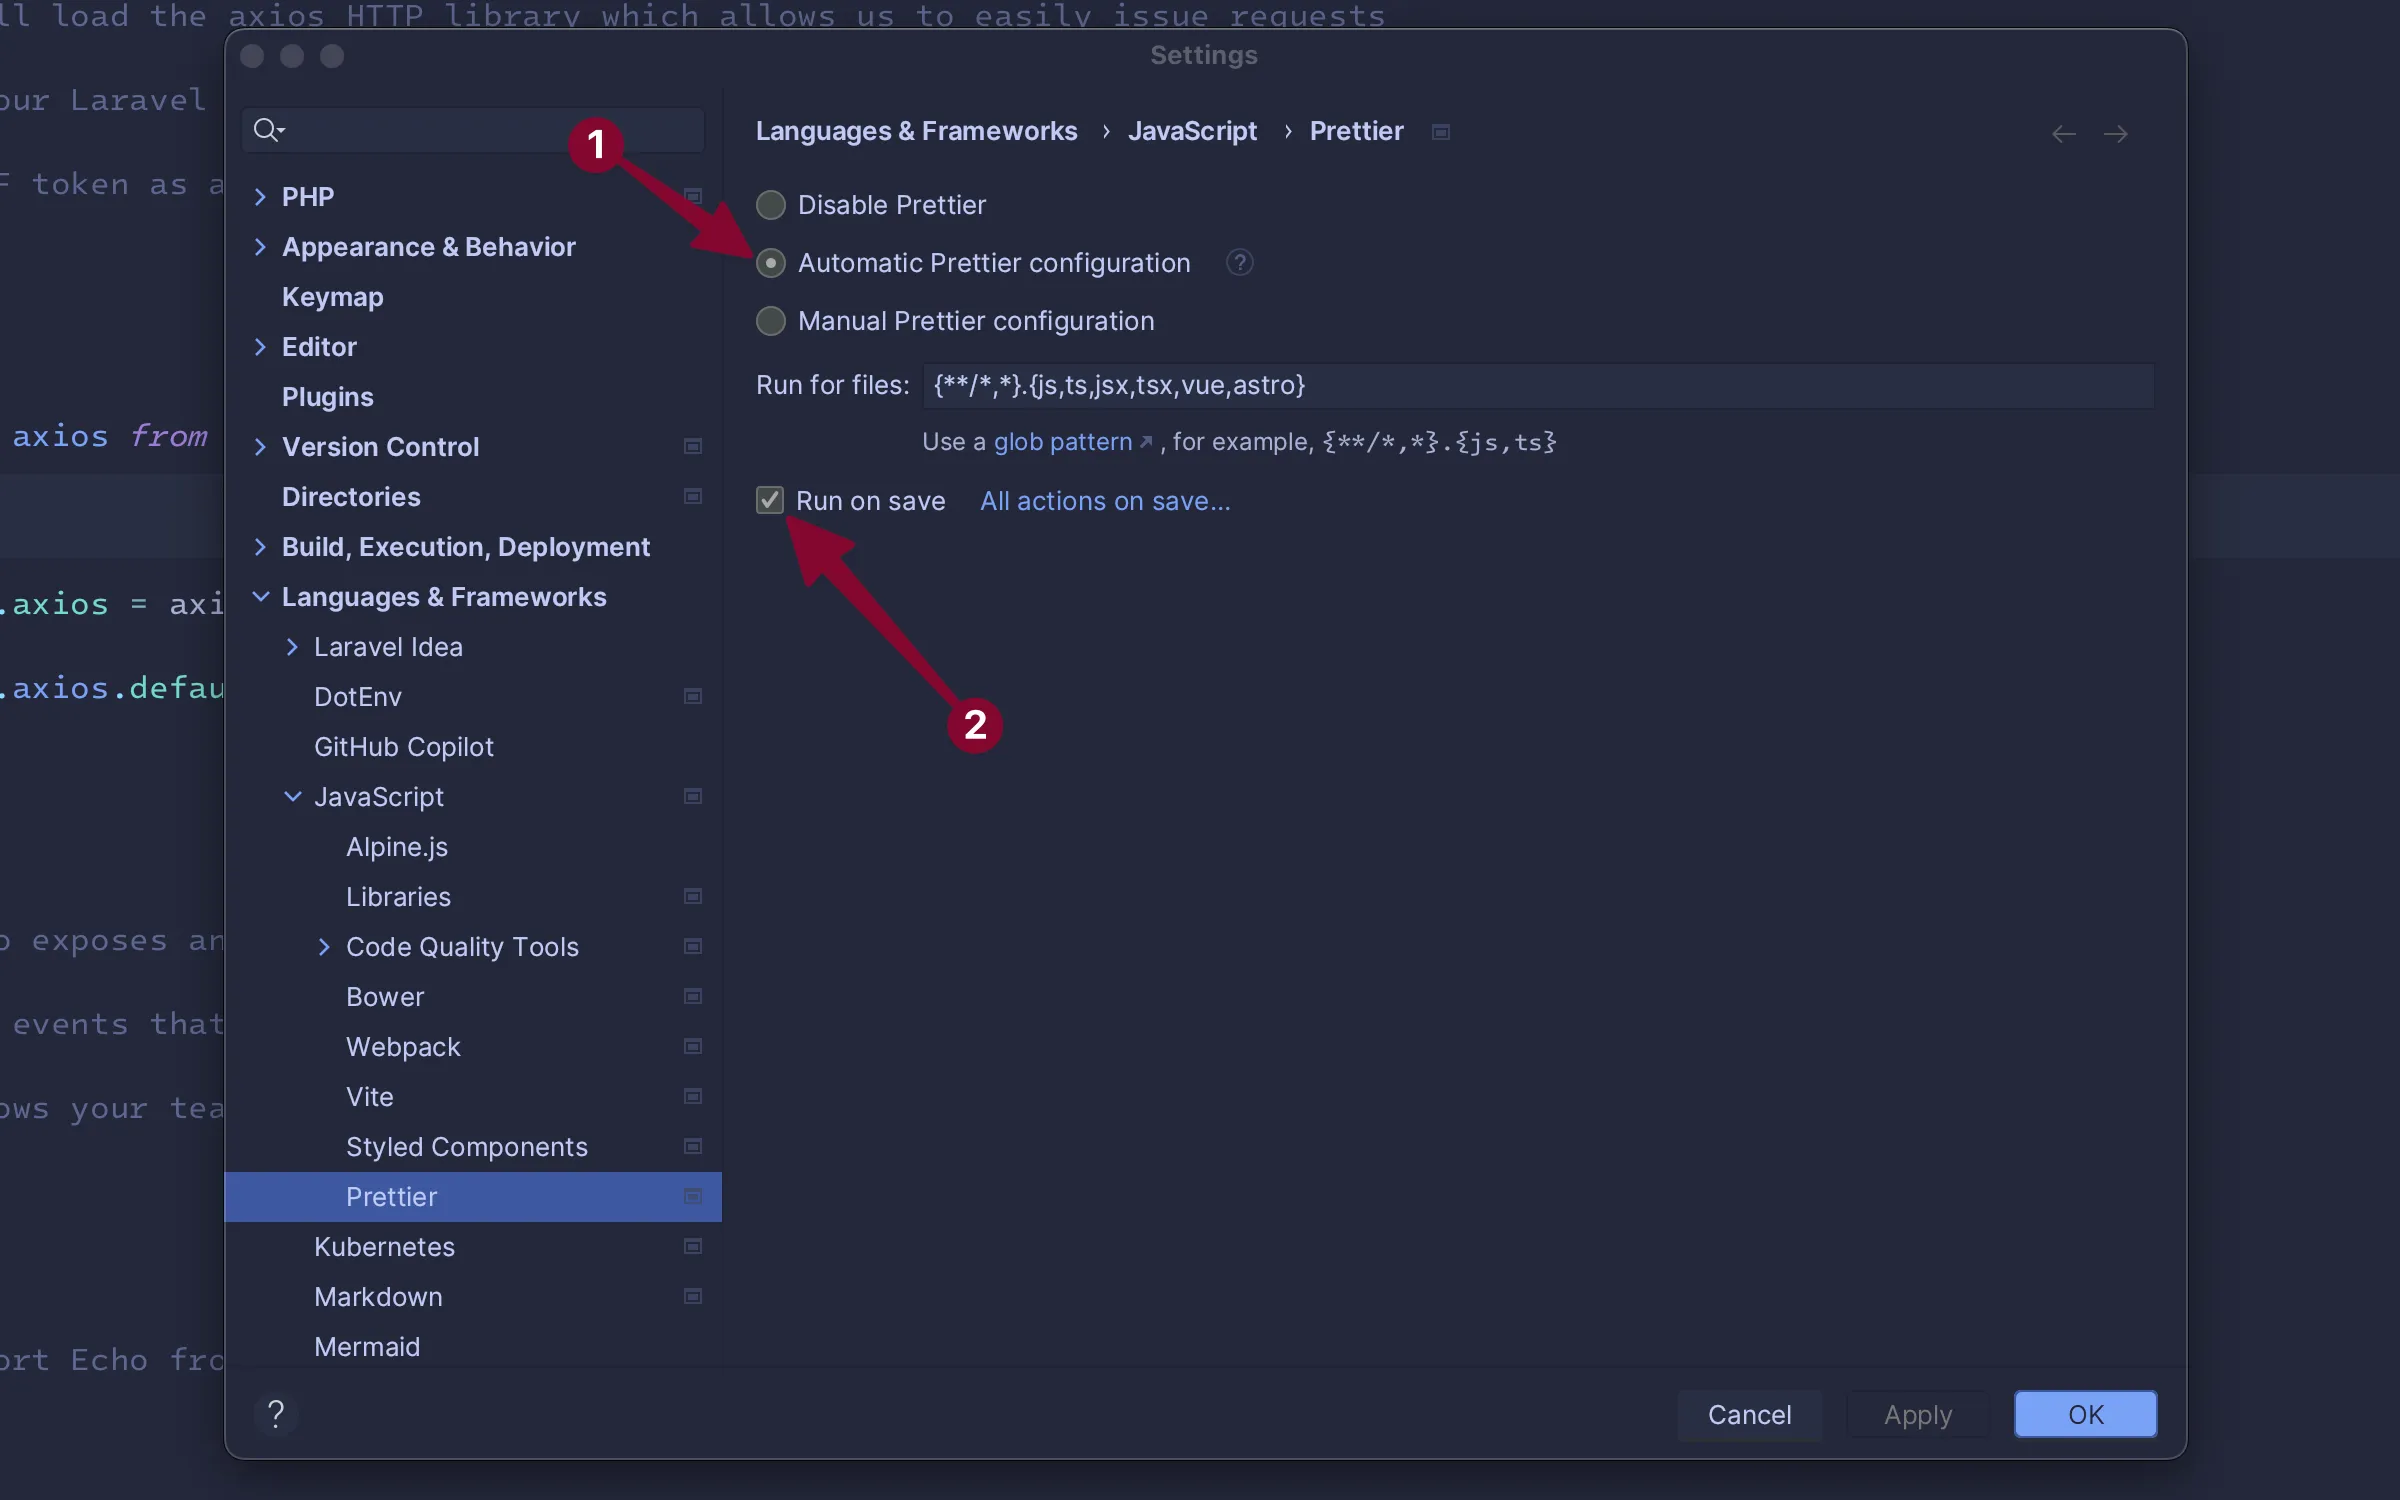
Task: Confirm settings with the OK button
Action: (2085, 1414)
